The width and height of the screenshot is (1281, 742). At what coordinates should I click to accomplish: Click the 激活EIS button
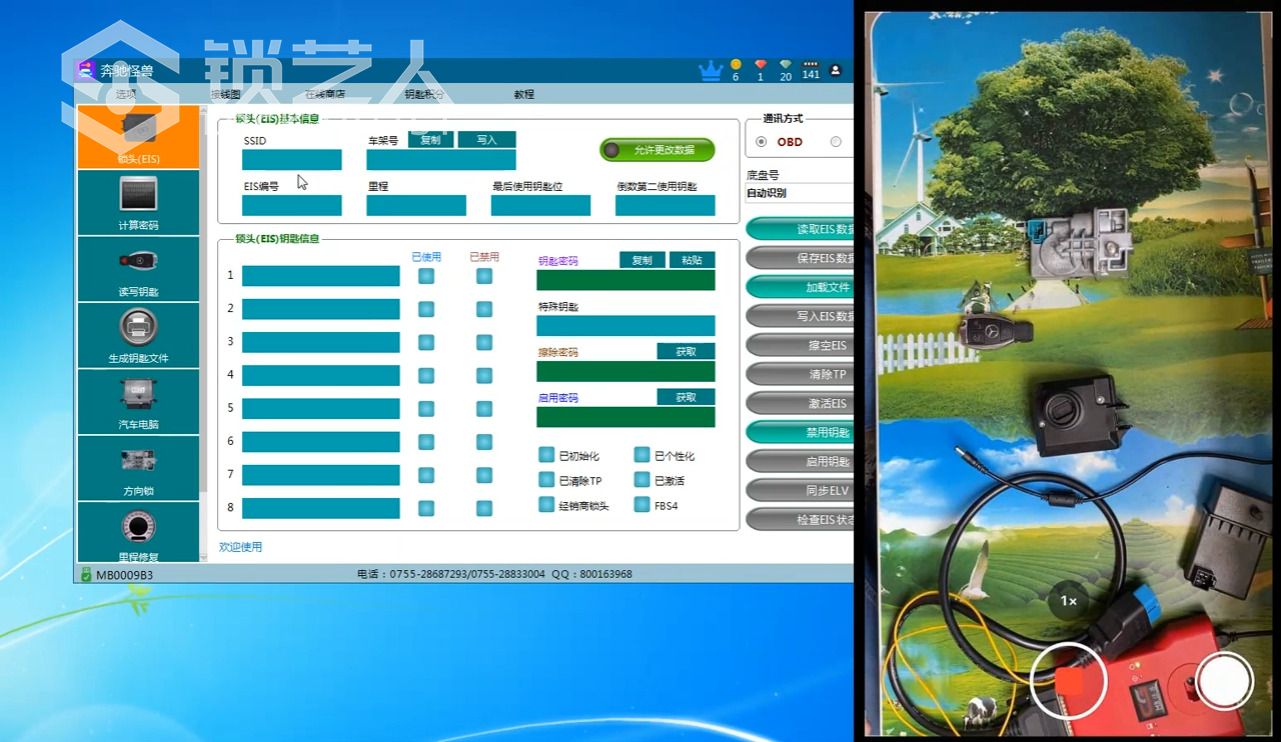[800, 403]
